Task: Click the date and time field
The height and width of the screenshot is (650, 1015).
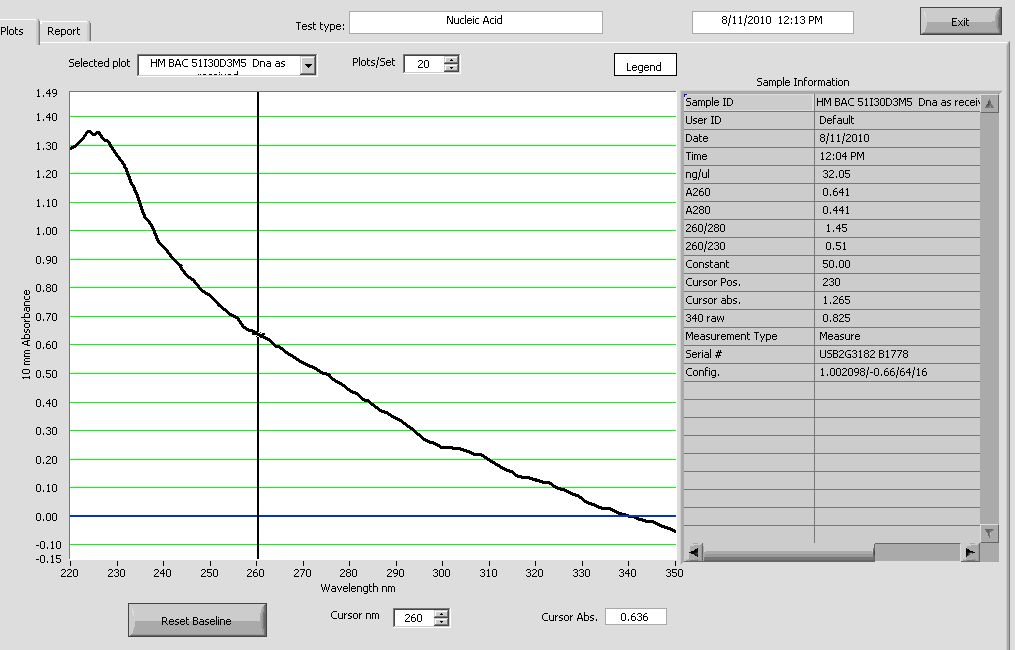Action: pyautogui.click(x=772, y=21)
